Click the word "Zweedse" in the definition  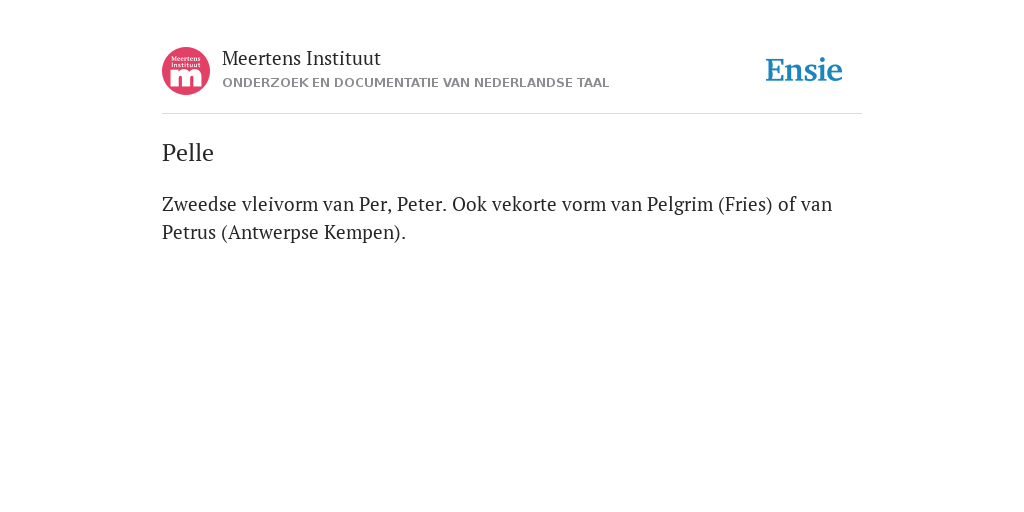[x=199, y=204]
